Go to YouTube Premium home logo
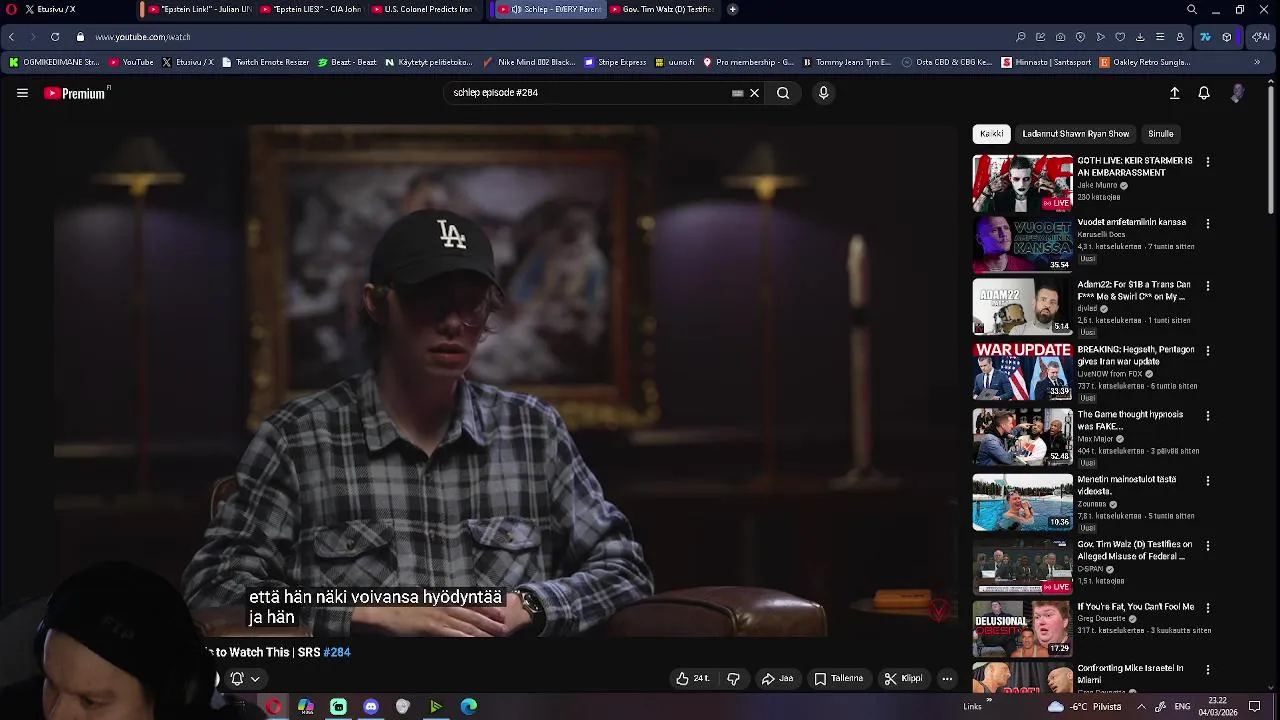1280x720 pixels. click(75, 93)
